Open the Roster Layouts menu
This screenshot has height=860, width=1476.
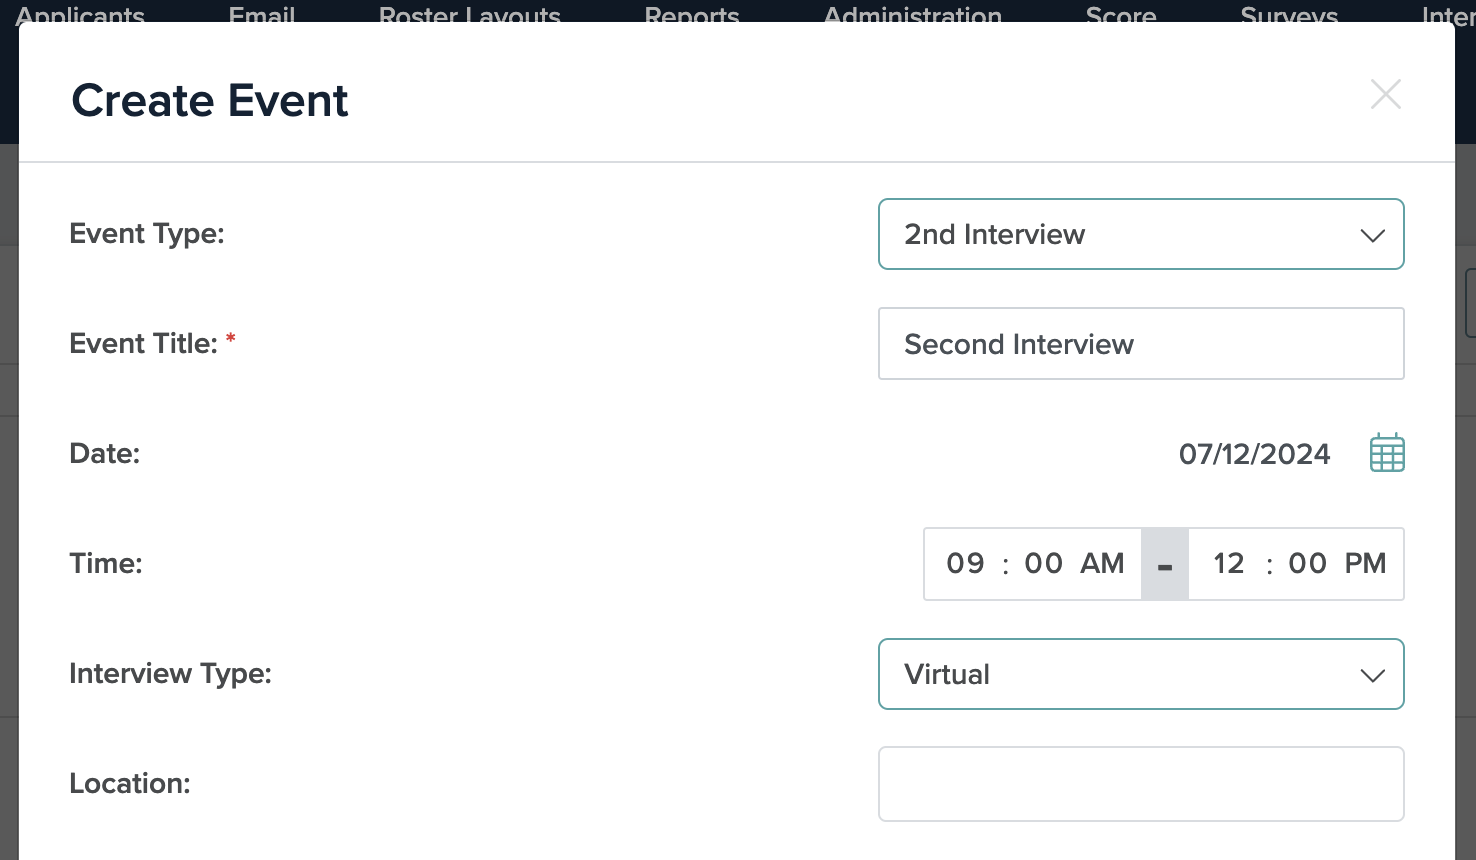click(x=469, y=14)
